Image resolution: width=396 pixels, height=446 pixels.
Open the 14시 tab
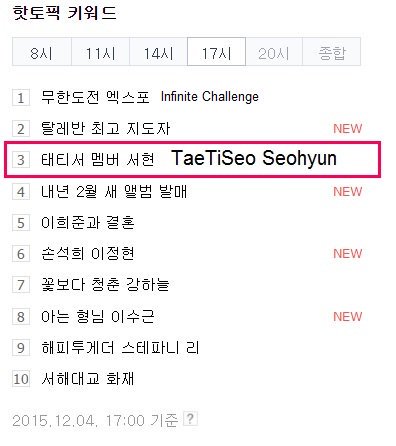tap(158, 52)
